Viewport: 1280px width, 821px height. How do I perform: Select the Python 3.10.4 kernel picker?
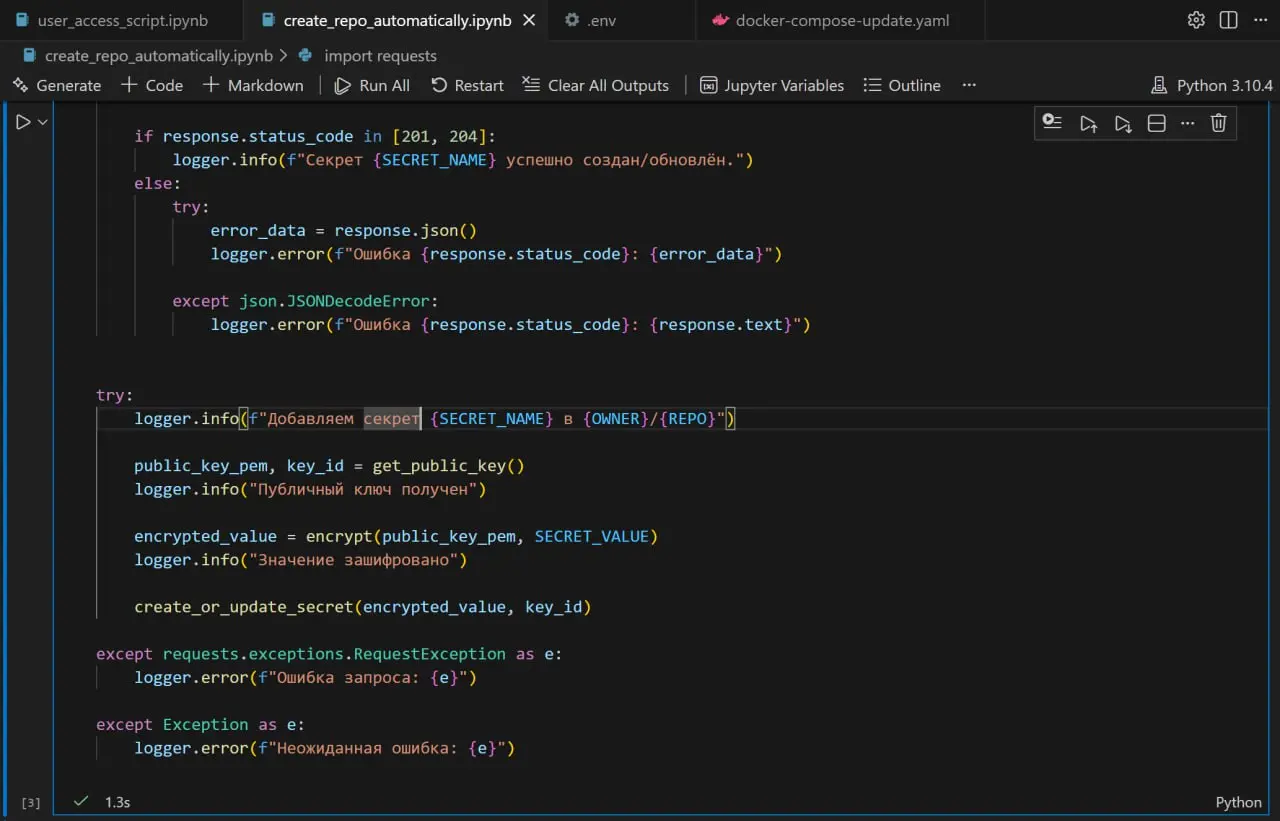pos(1212,85)
